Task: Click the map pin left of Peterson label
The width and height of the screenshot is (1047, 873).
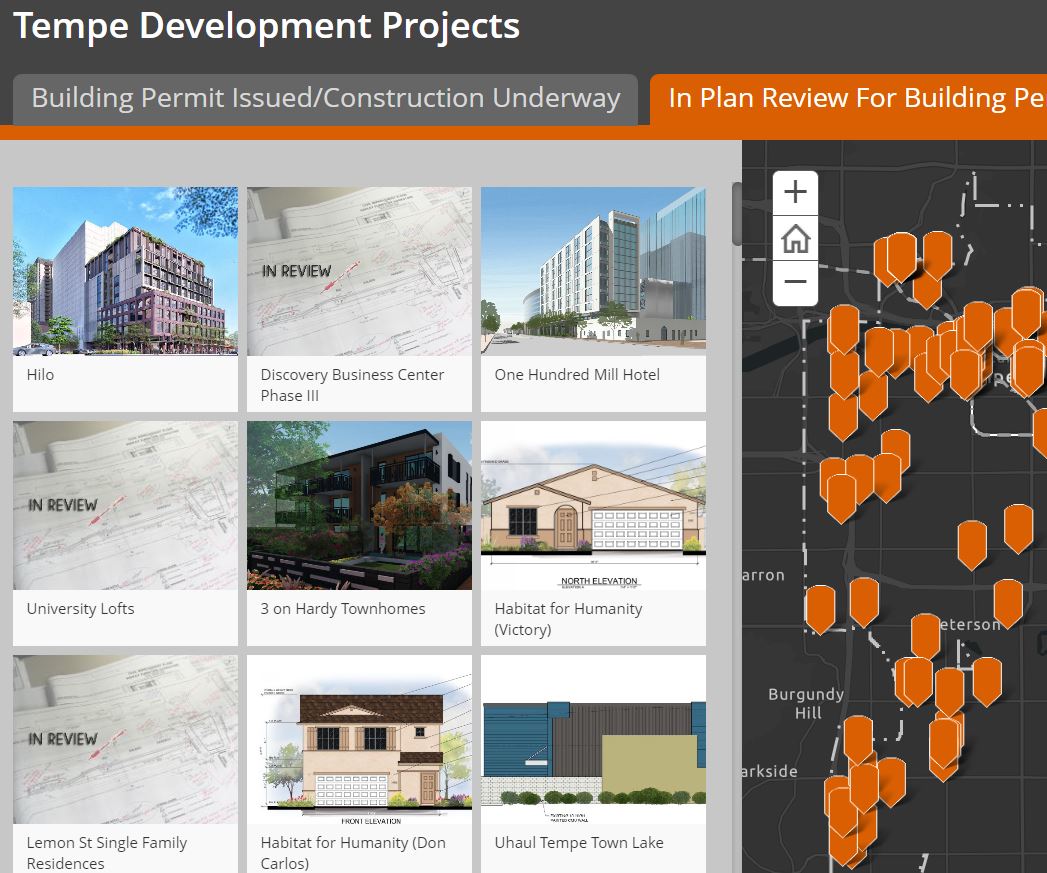Action: 925,632
